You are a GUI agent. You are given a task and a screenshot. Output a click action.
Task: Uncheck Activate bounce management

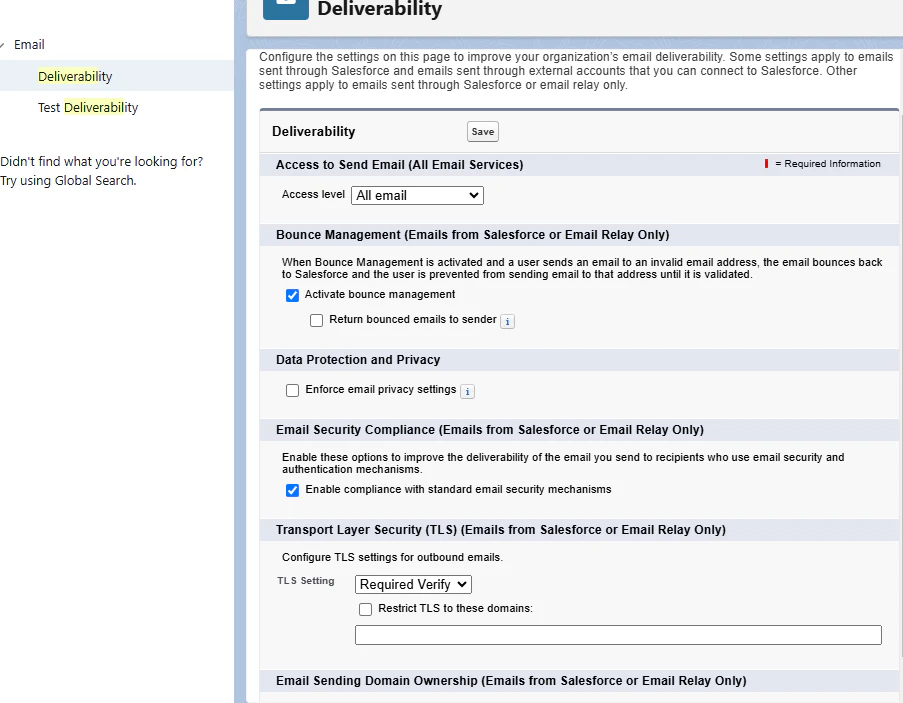(293, 295)
